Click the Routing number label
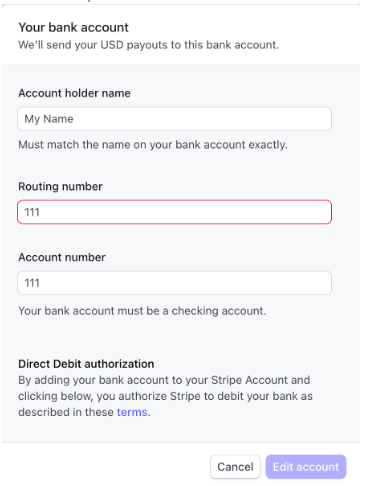The height and width of the screenshot is (486, 366). tap(60, 186)
